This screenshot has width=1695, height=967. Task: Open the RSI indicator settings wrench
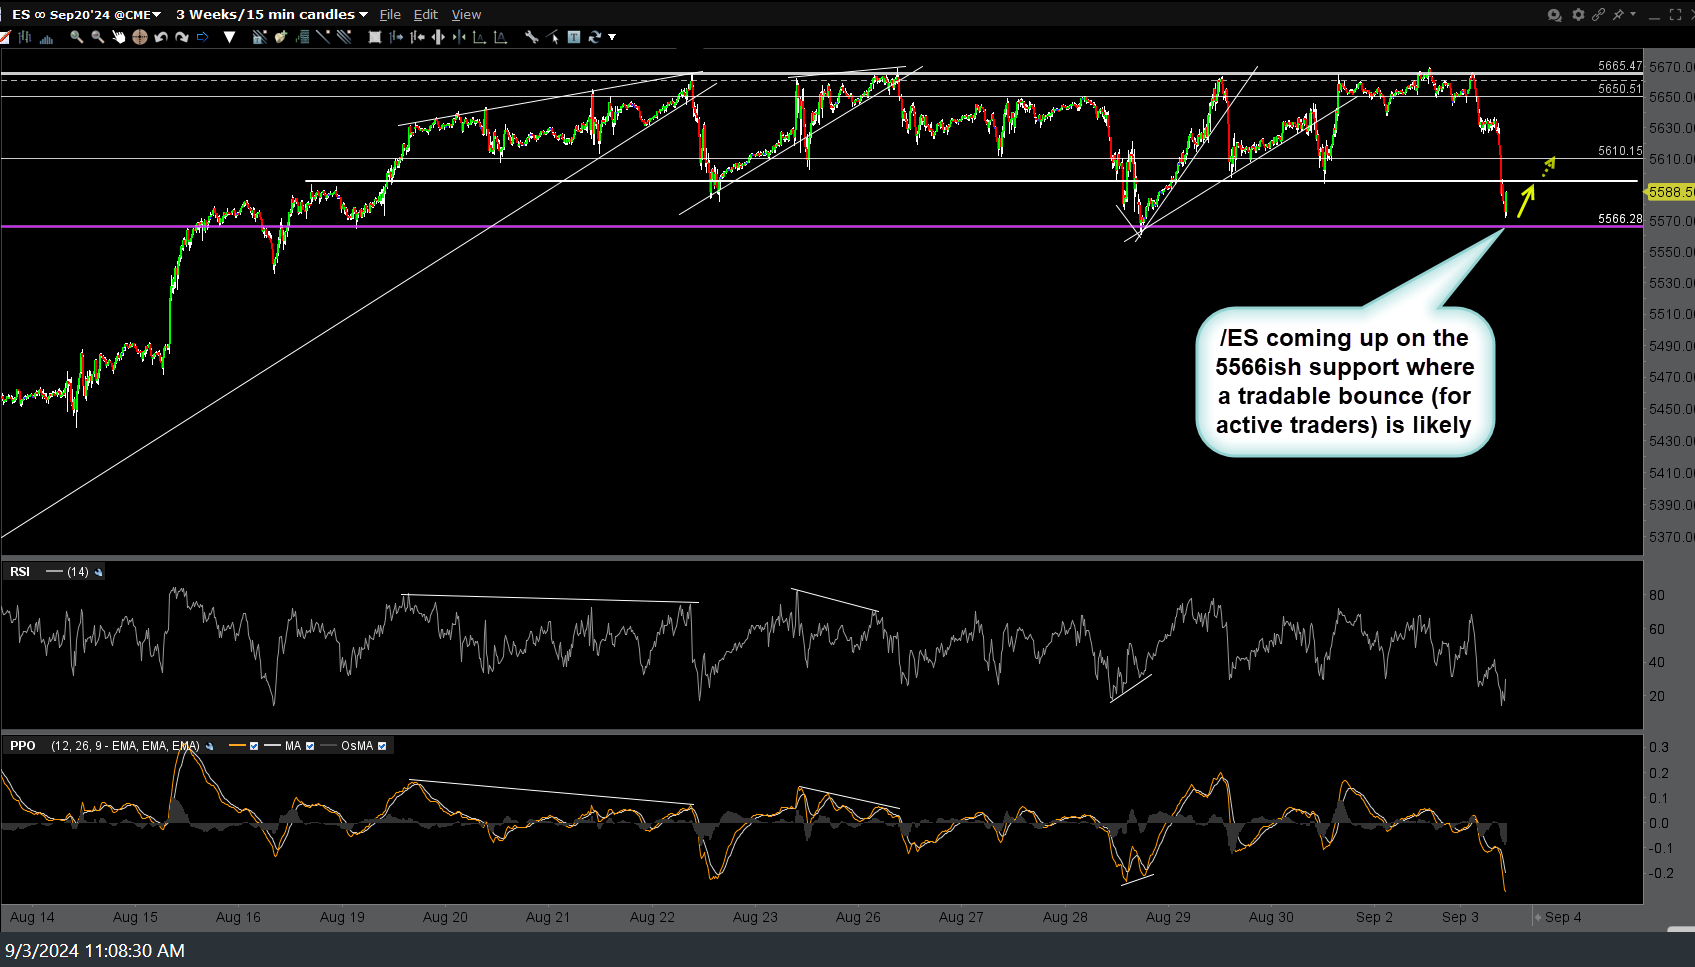99,572
